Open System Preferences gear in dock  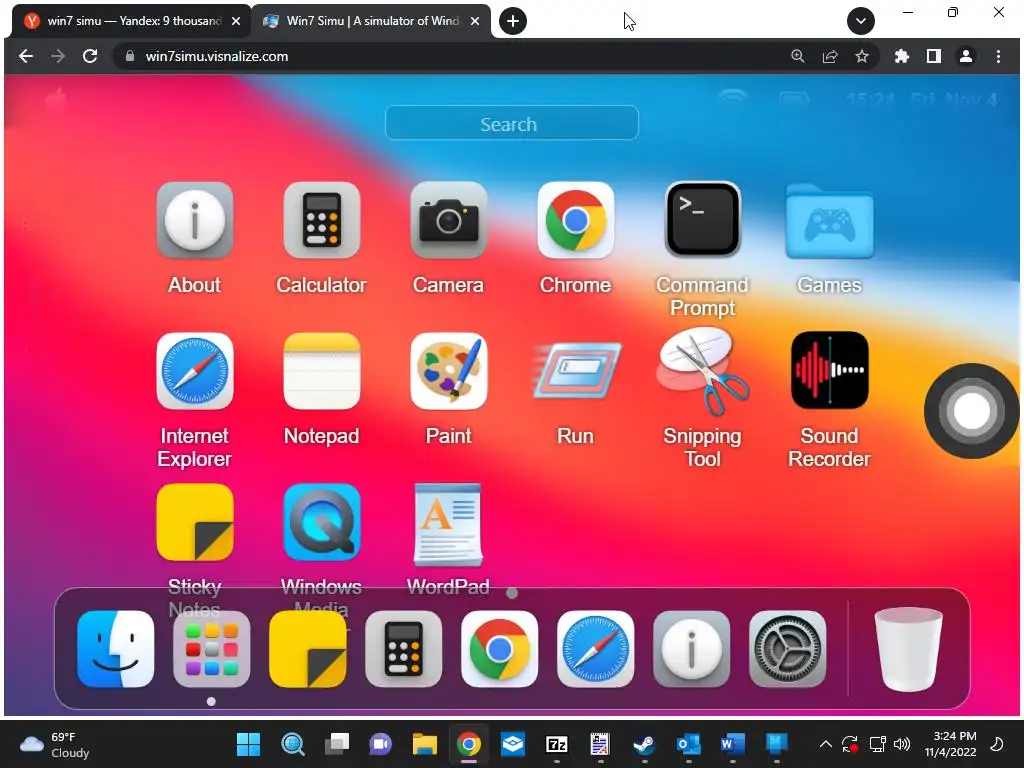click(788, 649)
